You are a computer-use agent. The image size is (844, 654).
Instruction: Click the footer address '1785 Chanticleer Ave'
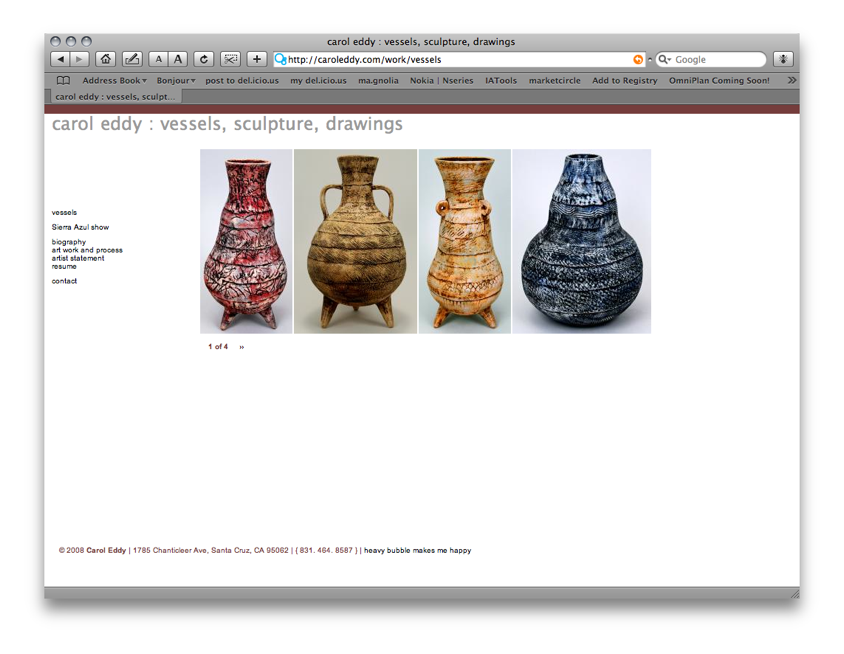tap(170, 550)
